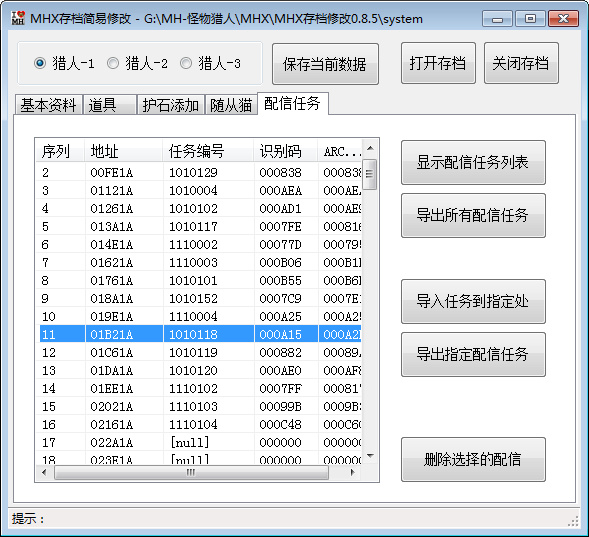Screen dimensions: 589x537
Task: Select the 猎人-1 radio button
Action: (64, 63)
